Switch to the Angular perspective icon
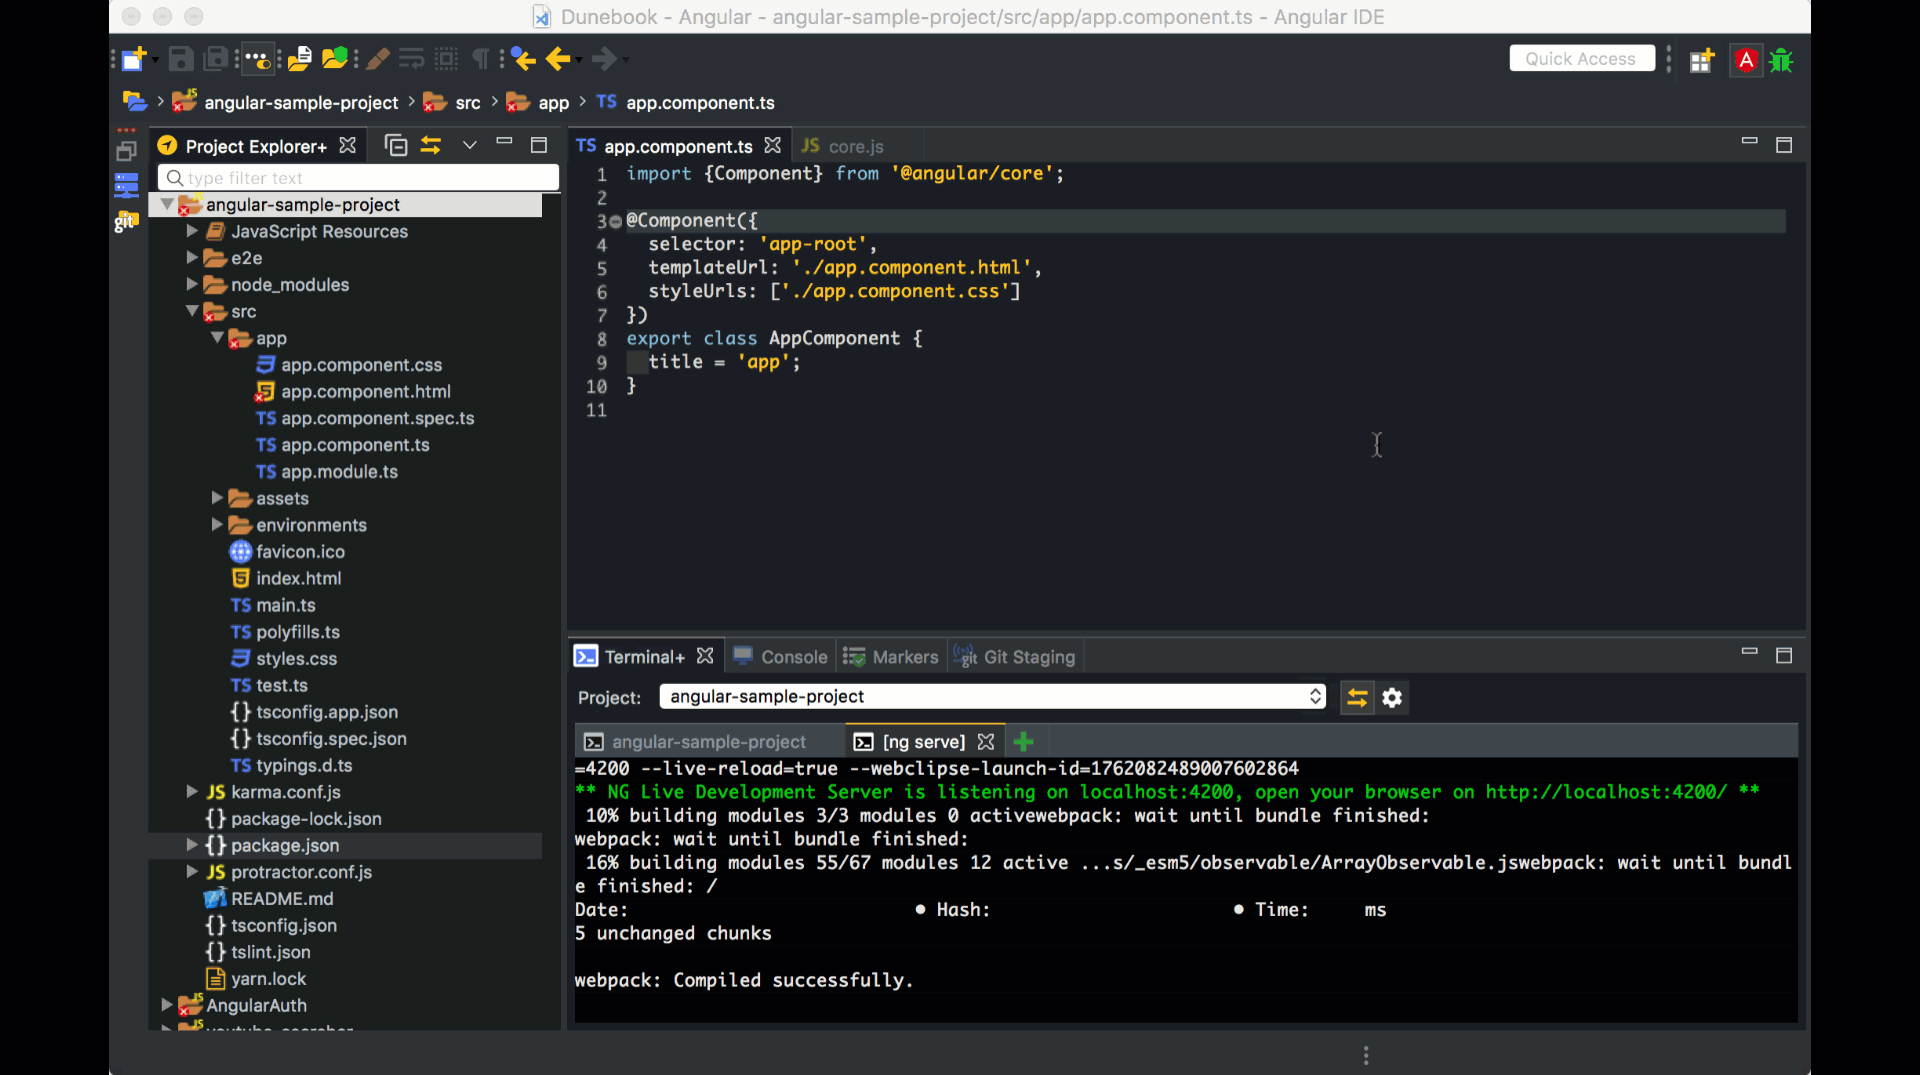 1746,61
